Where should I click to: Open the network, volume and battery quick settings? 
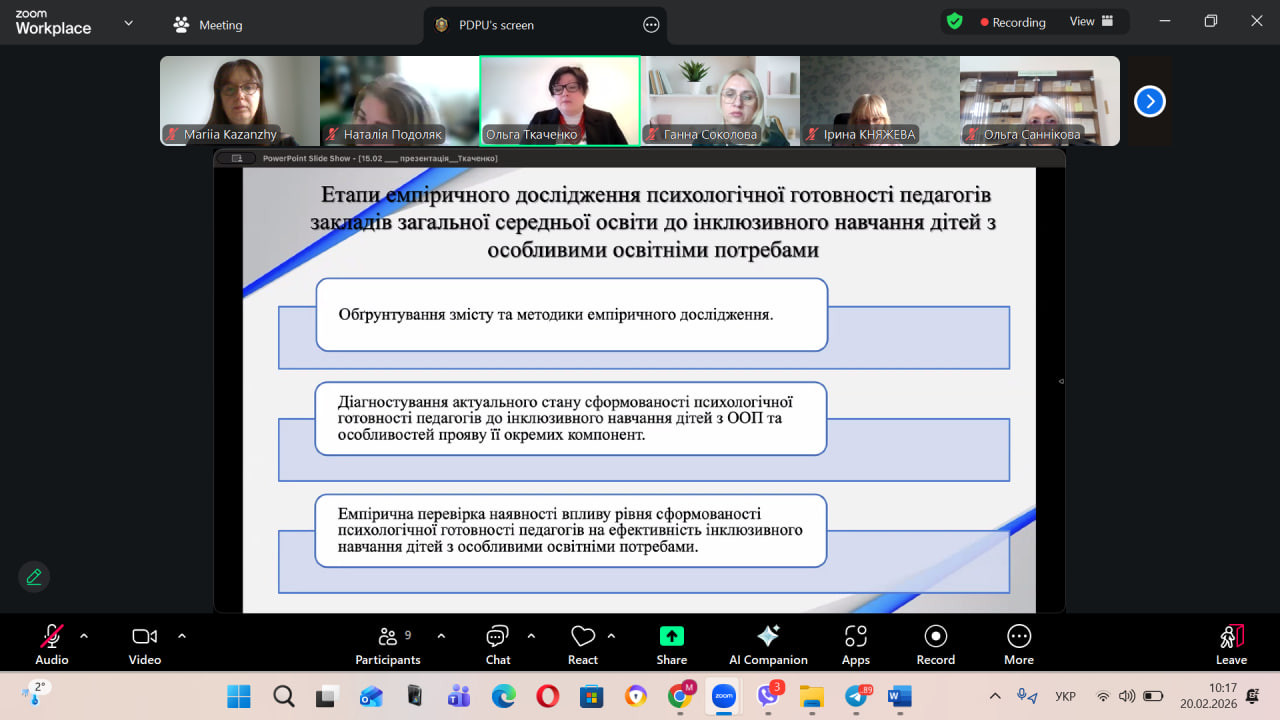coord(1128,696)
